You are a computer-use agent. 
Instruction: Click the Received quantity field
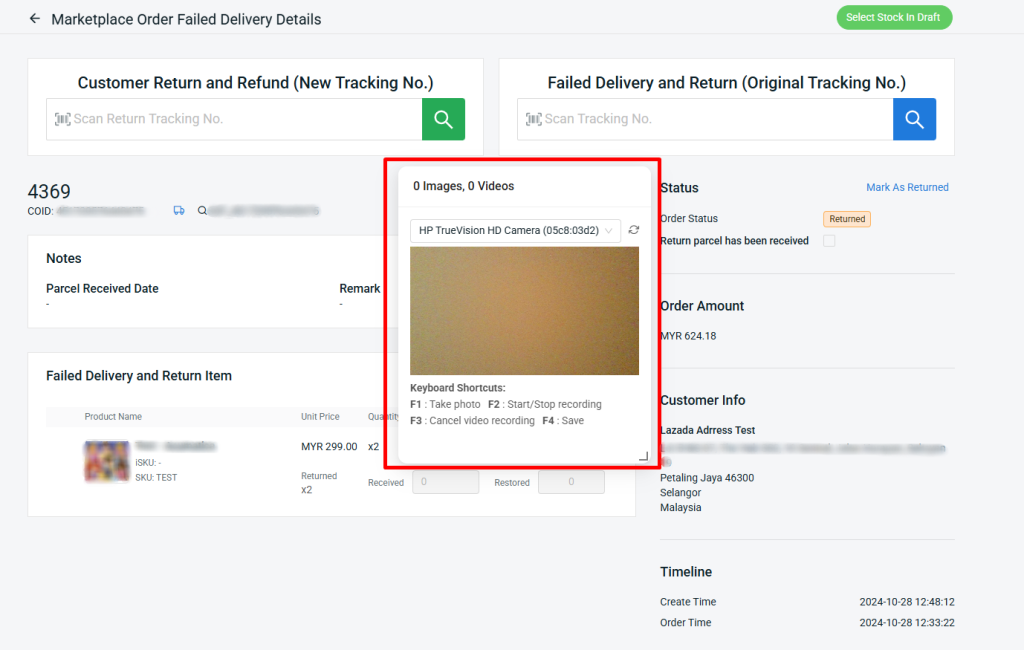pos(445,482)
